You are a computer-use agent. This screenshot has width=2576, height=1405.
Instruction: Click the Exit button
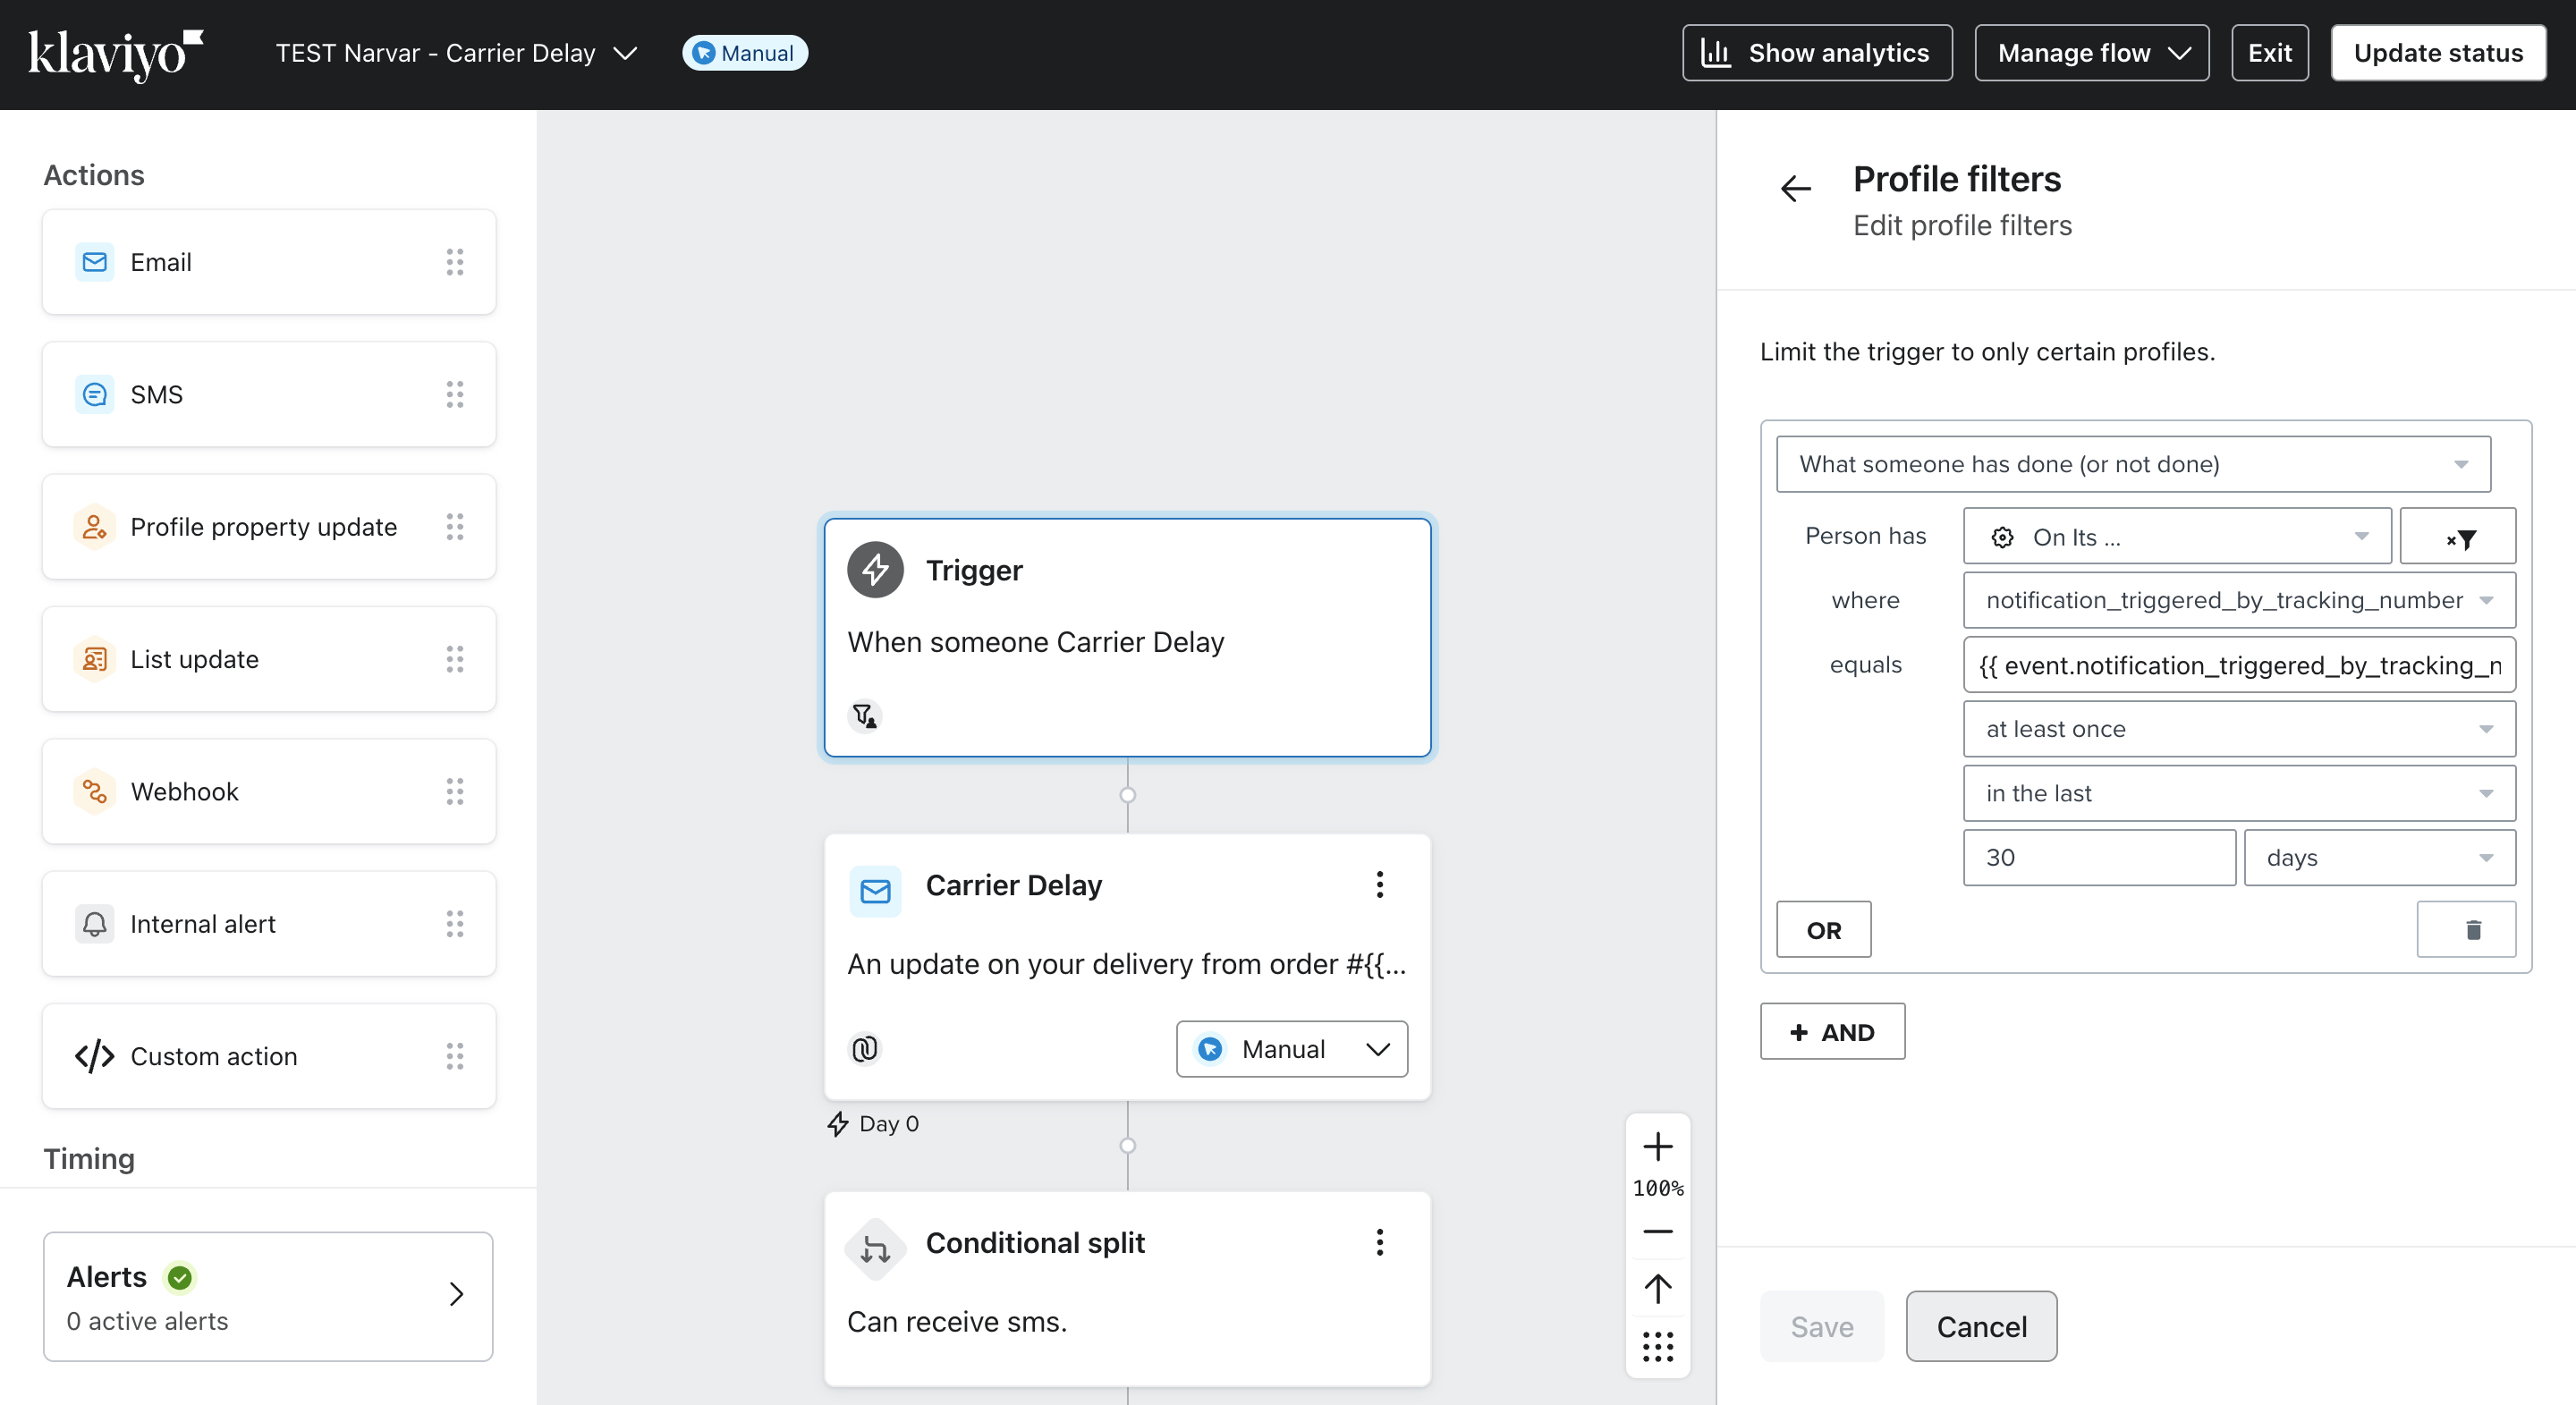2270,54
